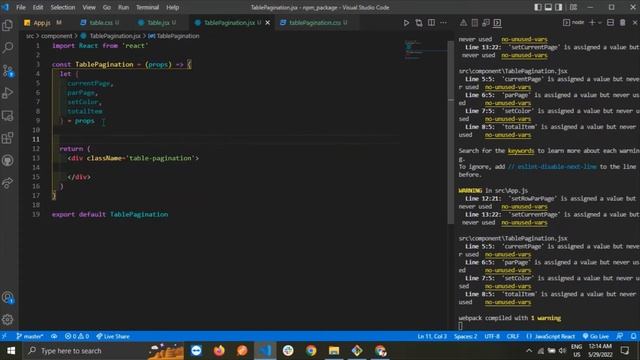
Task: Open the GitHub view in activity bar
Action: (x=8, y=160)
